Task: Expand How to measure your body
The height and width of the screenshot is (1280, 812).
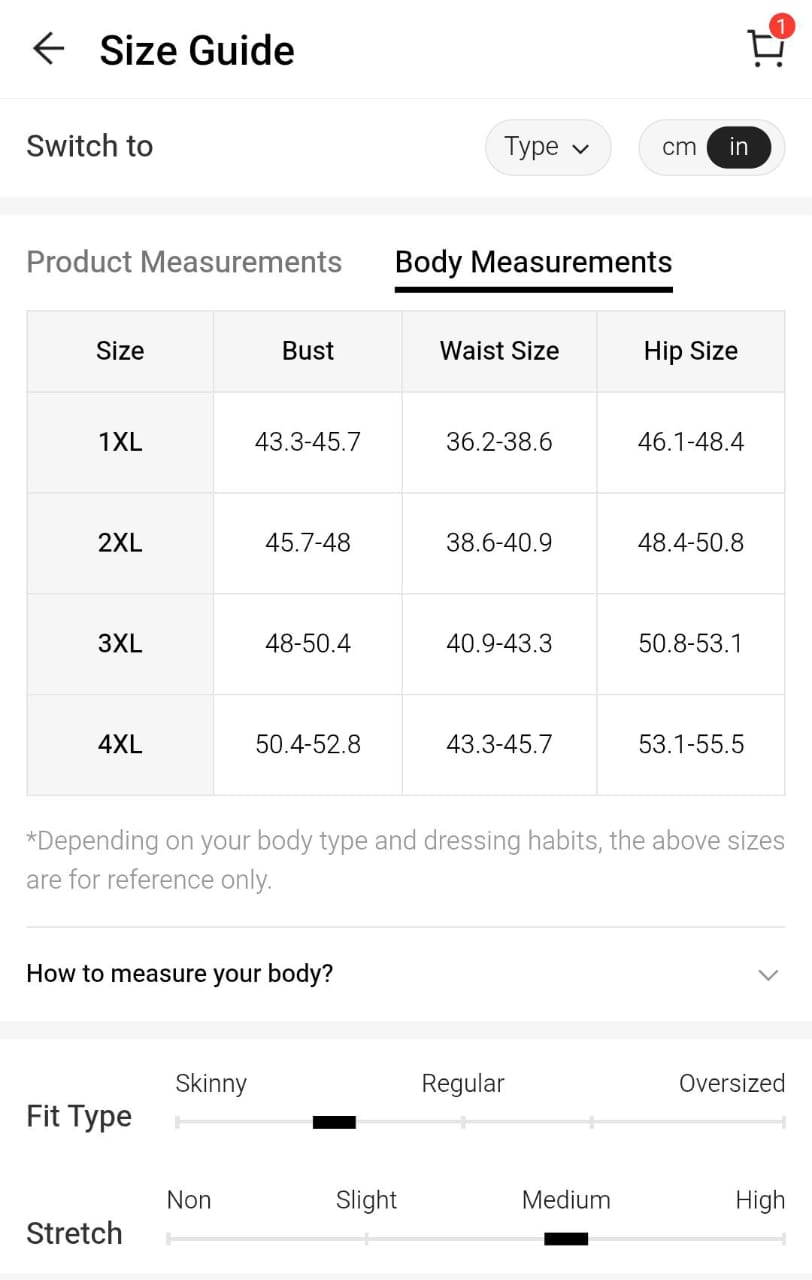Action: [x=180, y=973]
